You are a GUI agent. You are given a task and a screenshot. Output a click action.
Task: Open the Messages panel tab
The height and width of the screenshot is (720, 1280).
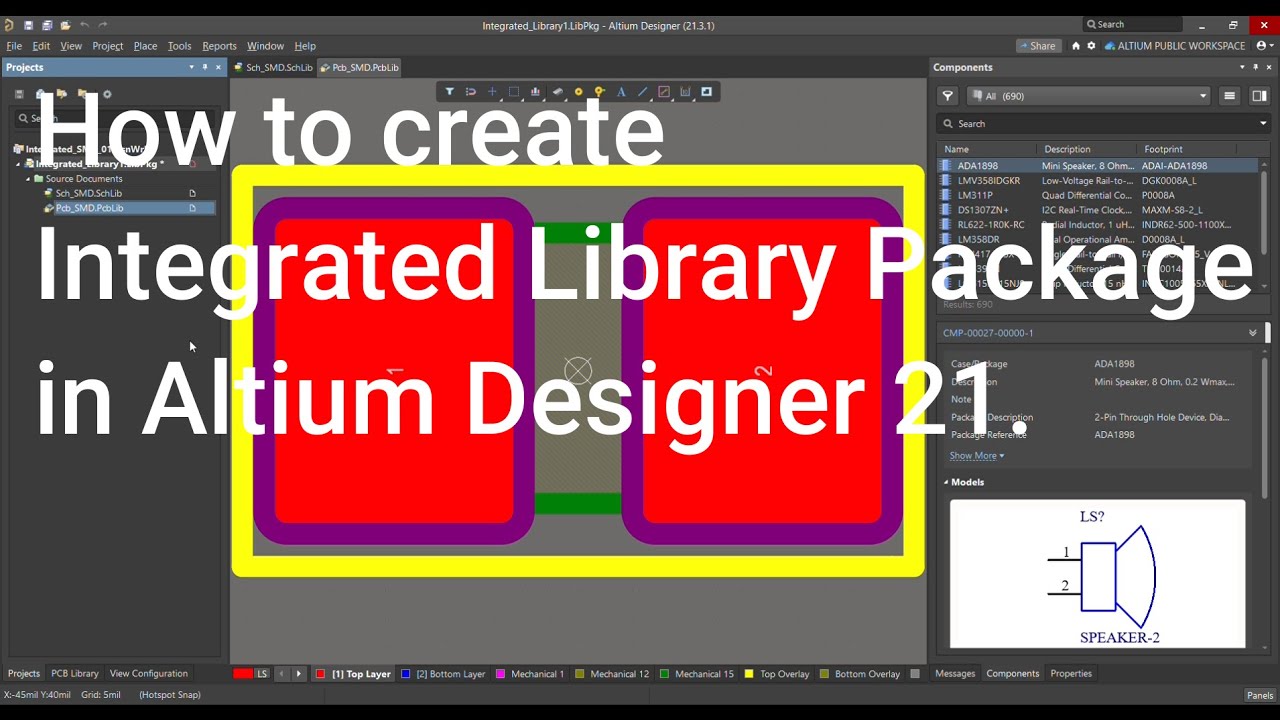[955, 674]
